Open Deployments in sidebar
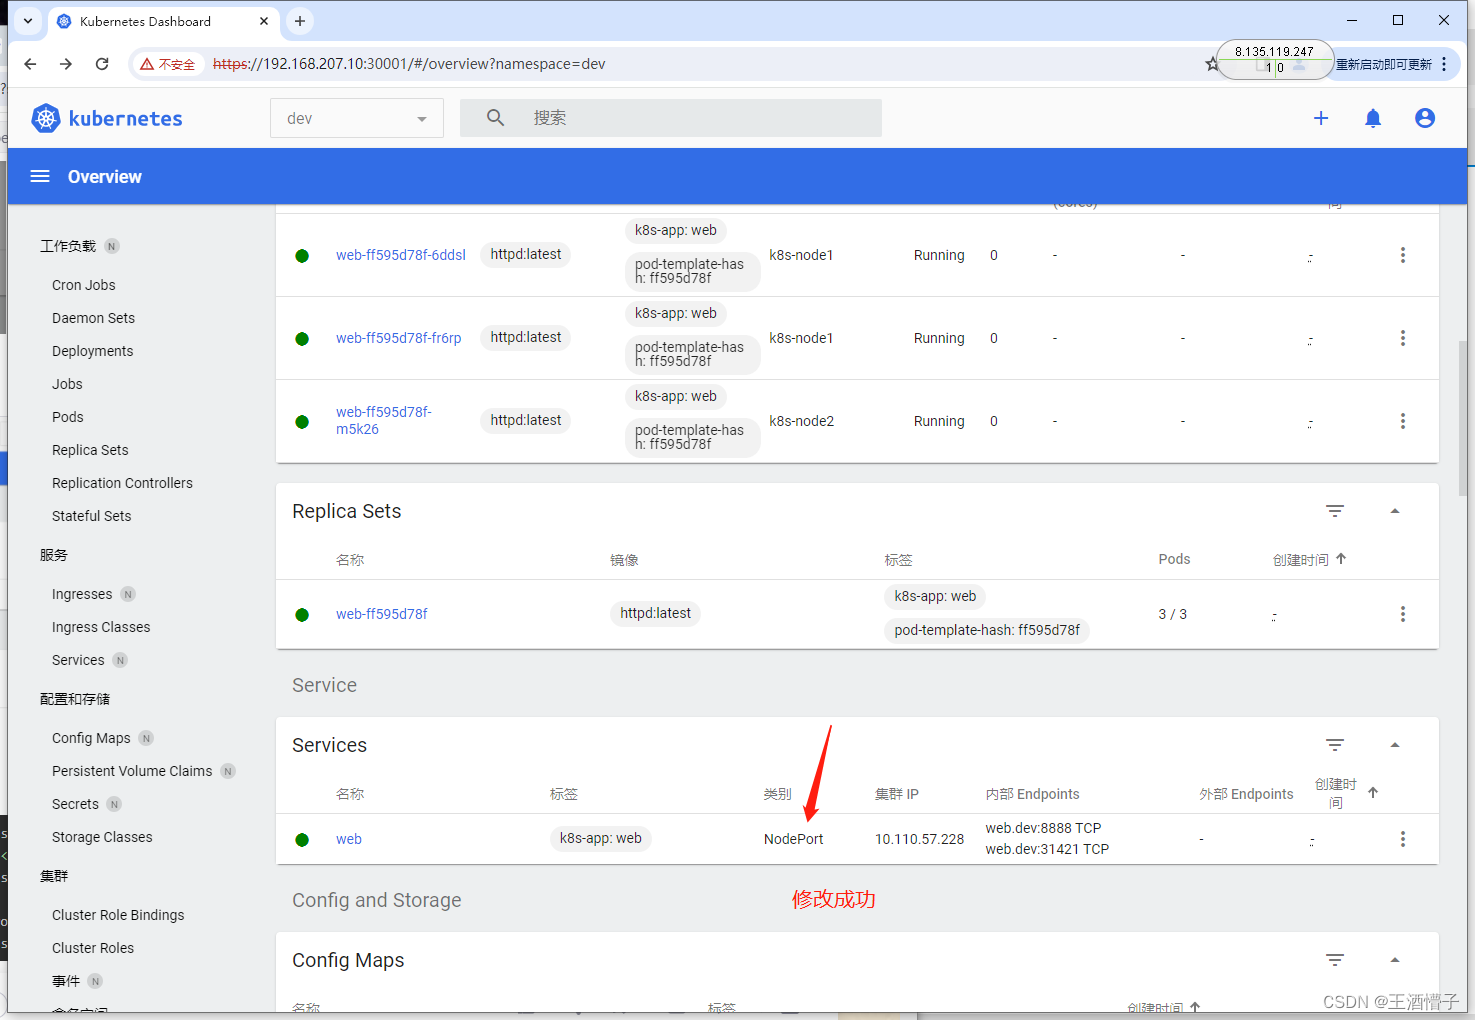Screen dimensions: 1475x1020 [92, 351]
